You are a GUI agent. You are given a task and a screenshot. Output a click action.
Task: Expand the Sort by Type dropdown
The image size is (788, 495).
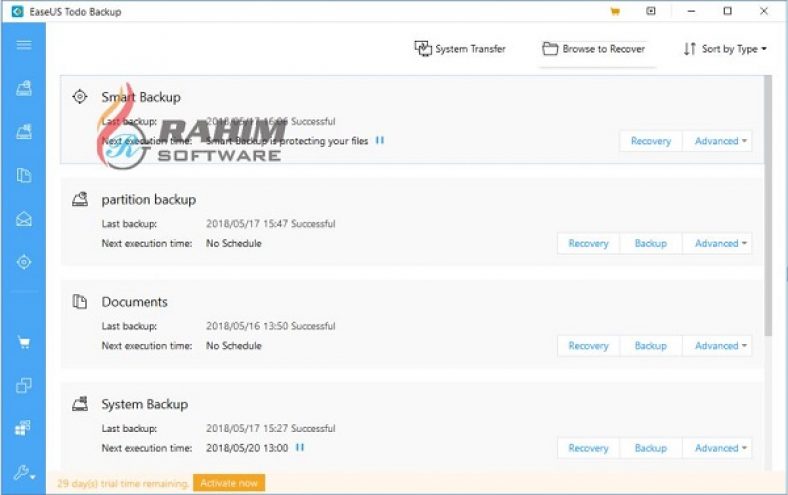725,49
